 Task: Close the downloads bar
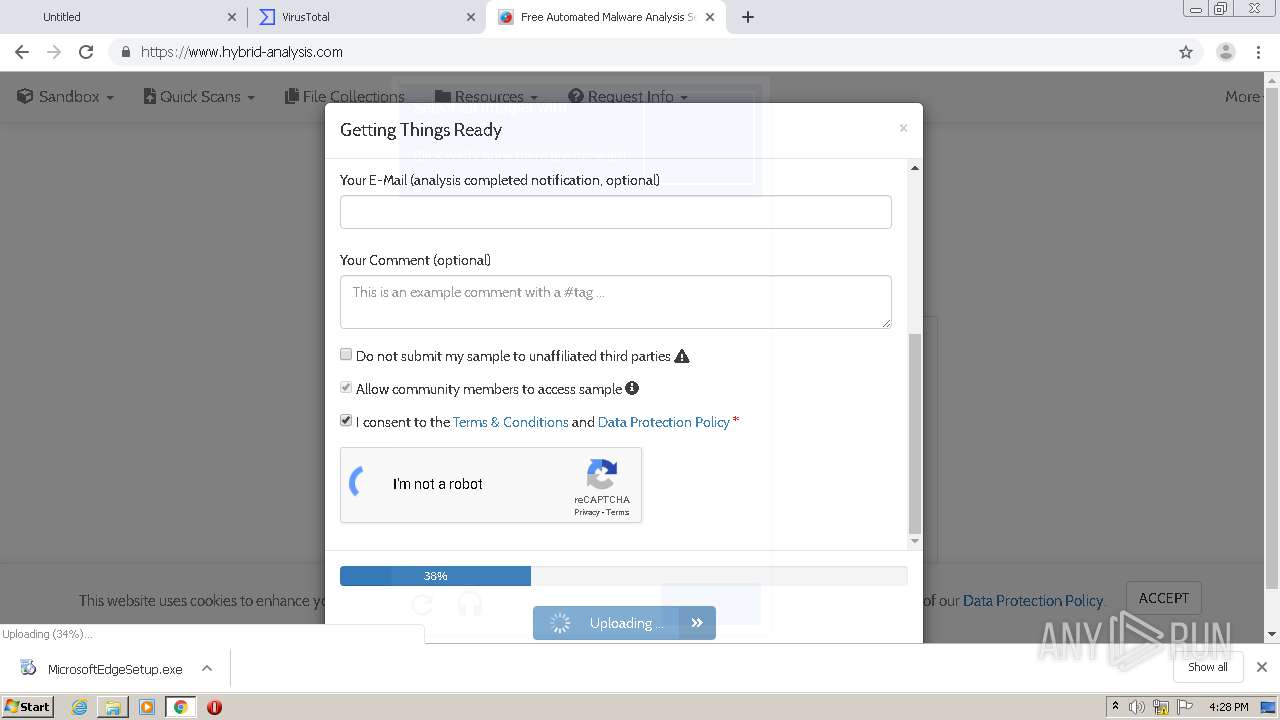(x=1262, y=667)
